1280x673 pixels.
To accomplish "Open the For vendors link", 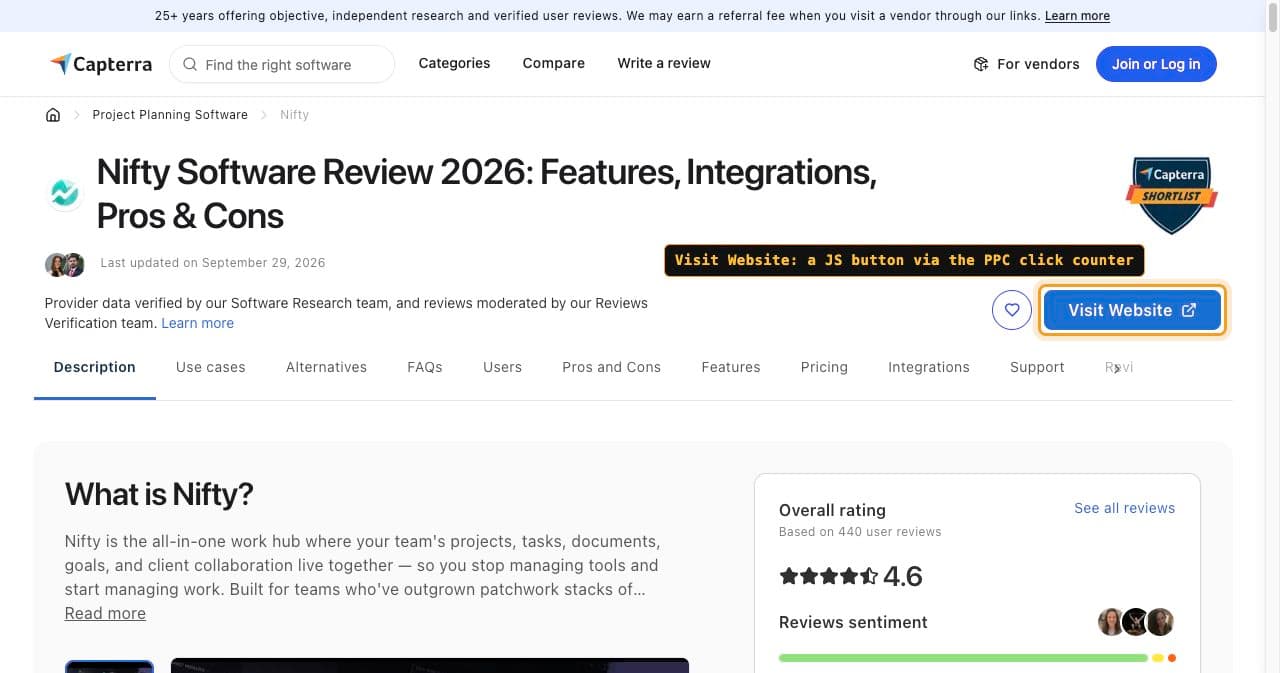I will click(x=1026, y=64).
